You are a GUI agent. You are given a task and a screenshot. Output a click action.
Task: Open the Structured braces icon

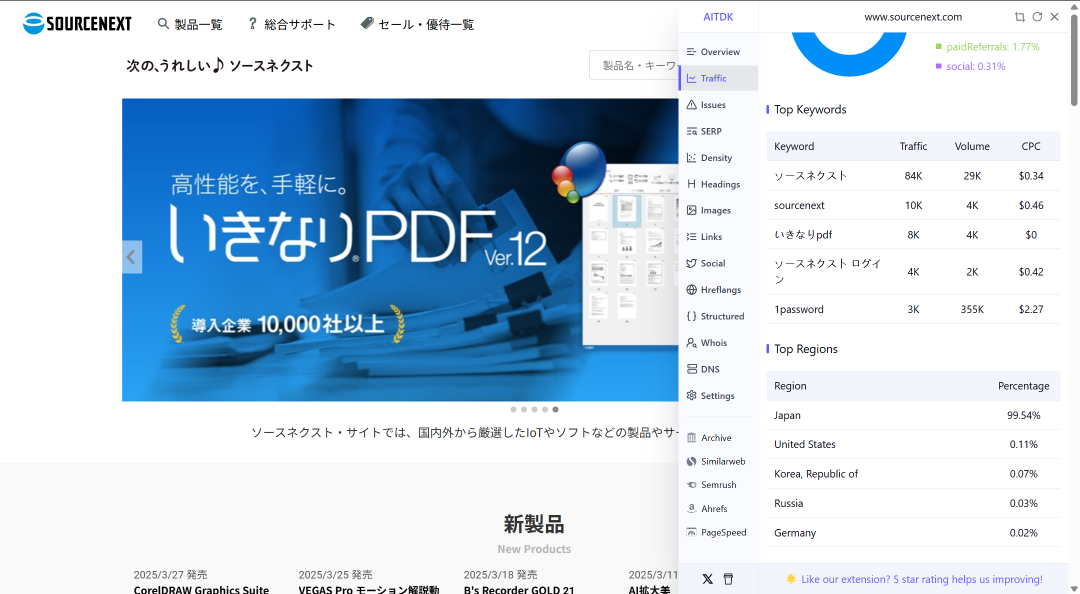point(692,316)
